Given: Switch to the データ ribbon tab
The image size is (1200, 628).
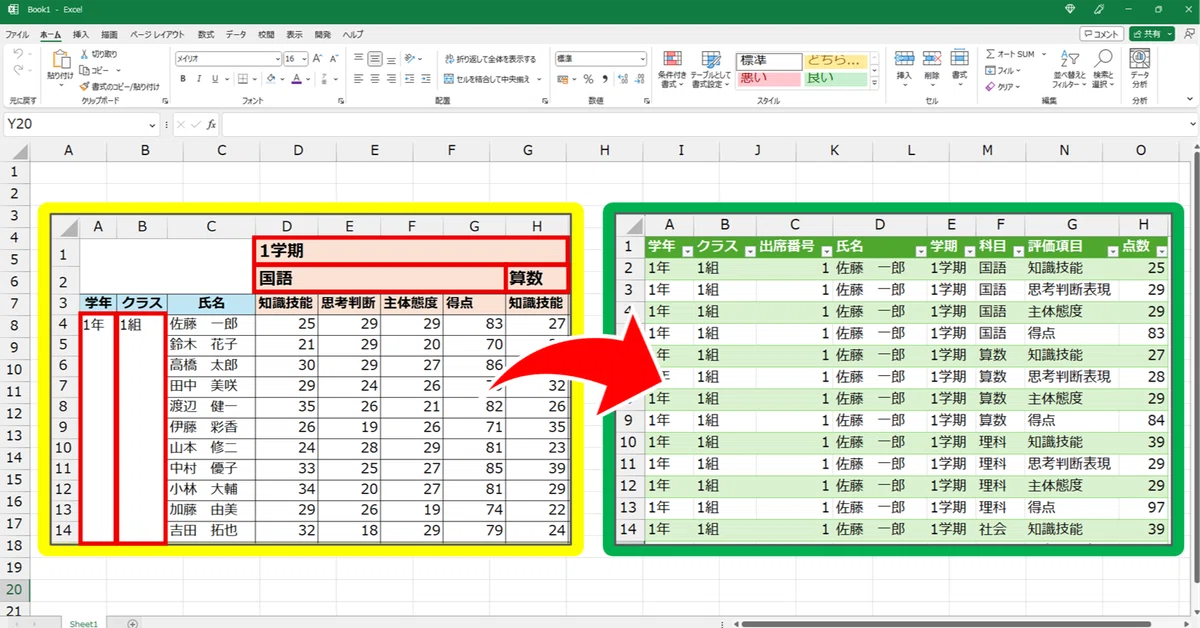Looking at the screenshot, I should point(236,34).
